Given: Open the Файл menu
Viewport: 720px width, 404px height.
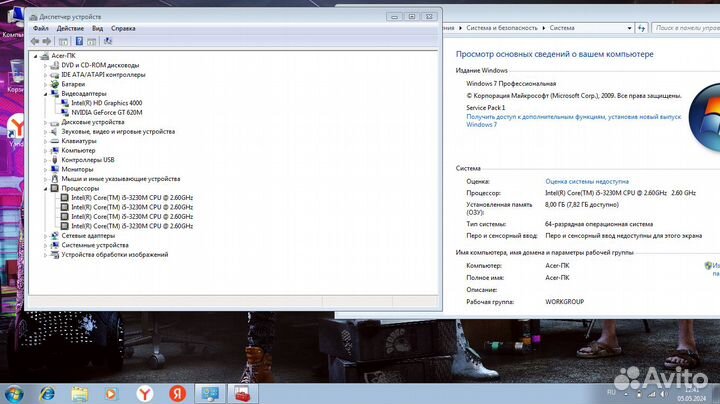Looking at the screenshot, I should click(x=41, y=28).
